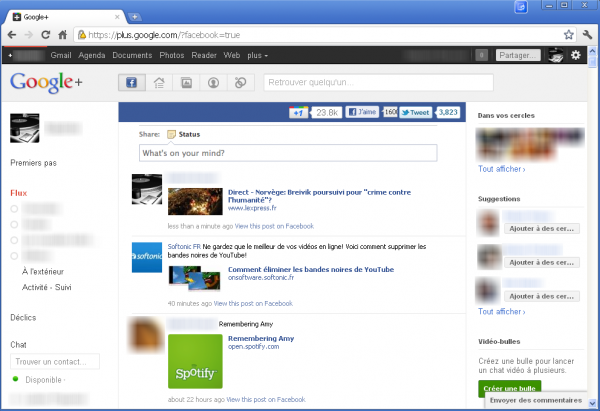Click the notifications counter box
The height and width of the screenshot is (411, 600).
point(481,55)
